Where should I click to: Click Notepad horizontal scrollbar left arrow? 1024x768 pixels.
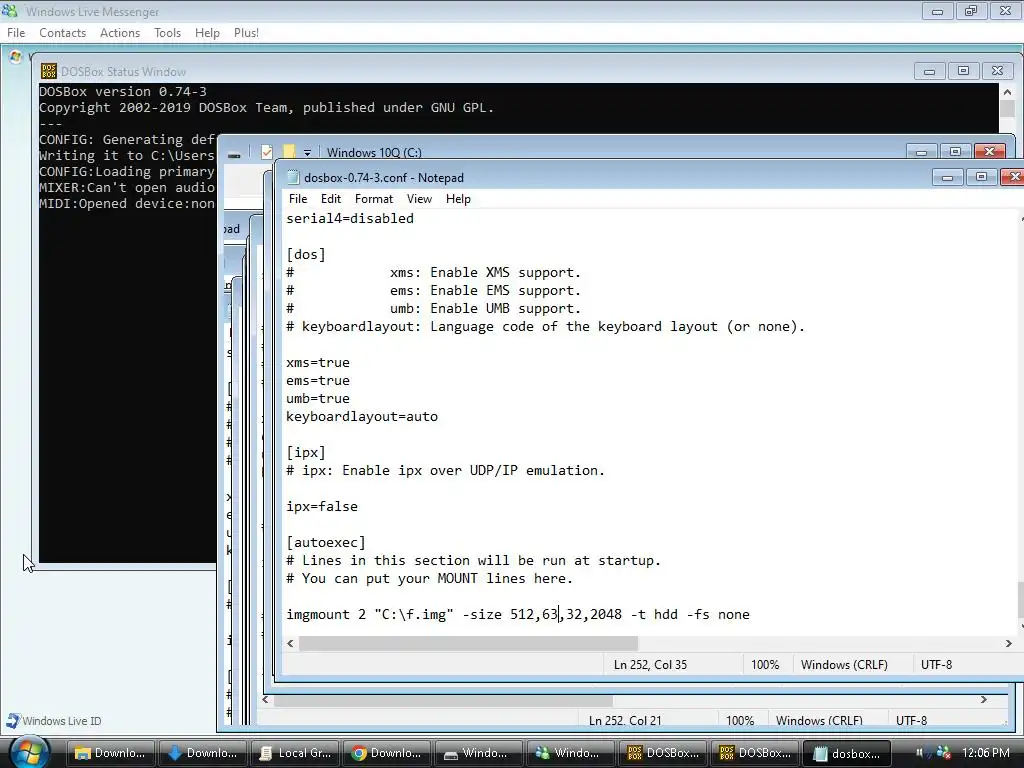(x=291, y=643)
